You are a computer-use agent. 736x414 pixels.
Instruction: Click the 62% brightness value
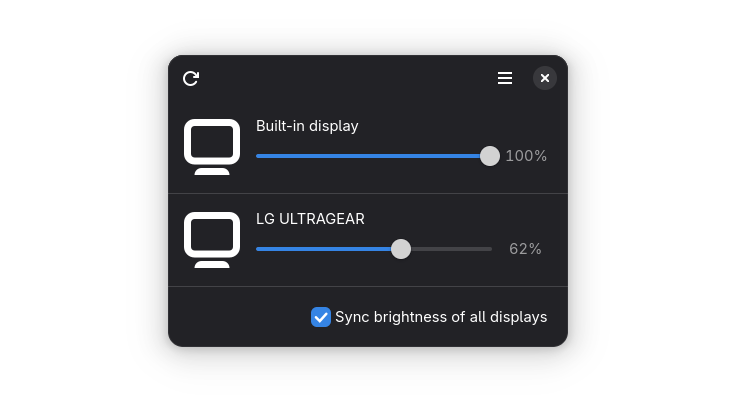point(525,249)
